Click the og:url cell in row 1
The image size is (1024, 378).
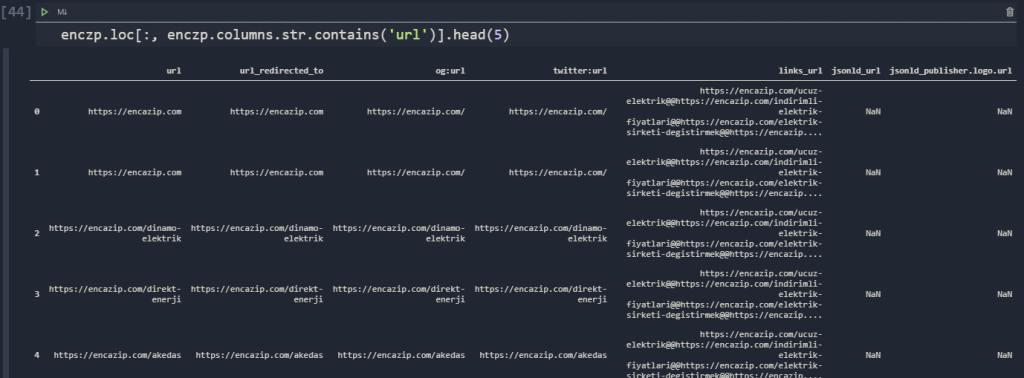tap(416, 172)
